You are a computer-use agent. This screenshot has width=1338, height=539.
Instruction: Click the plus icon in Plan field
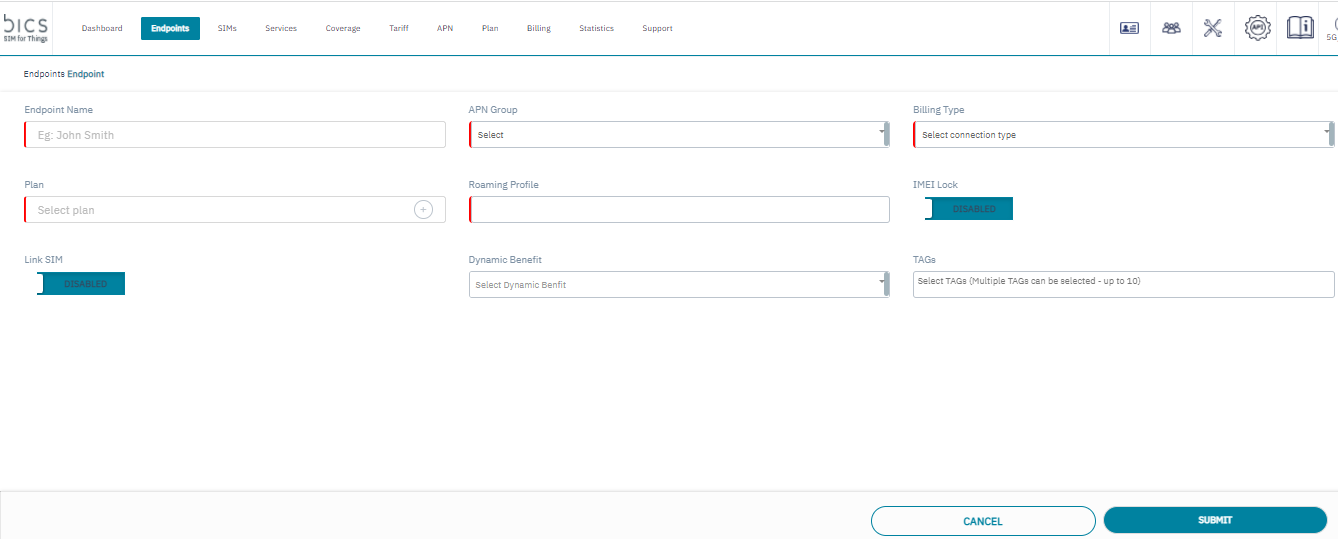pyautogui.click(x=423, y=210)
